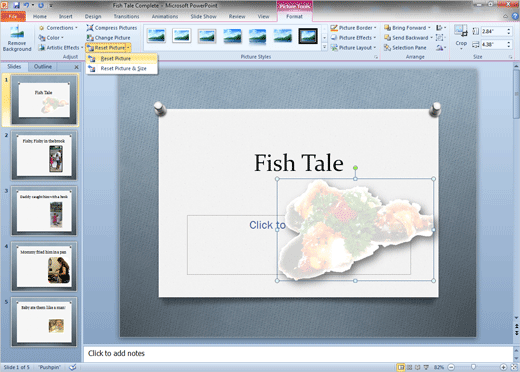Open the Crop tool
Screen dimensions: 520x372
click(461, 37)
